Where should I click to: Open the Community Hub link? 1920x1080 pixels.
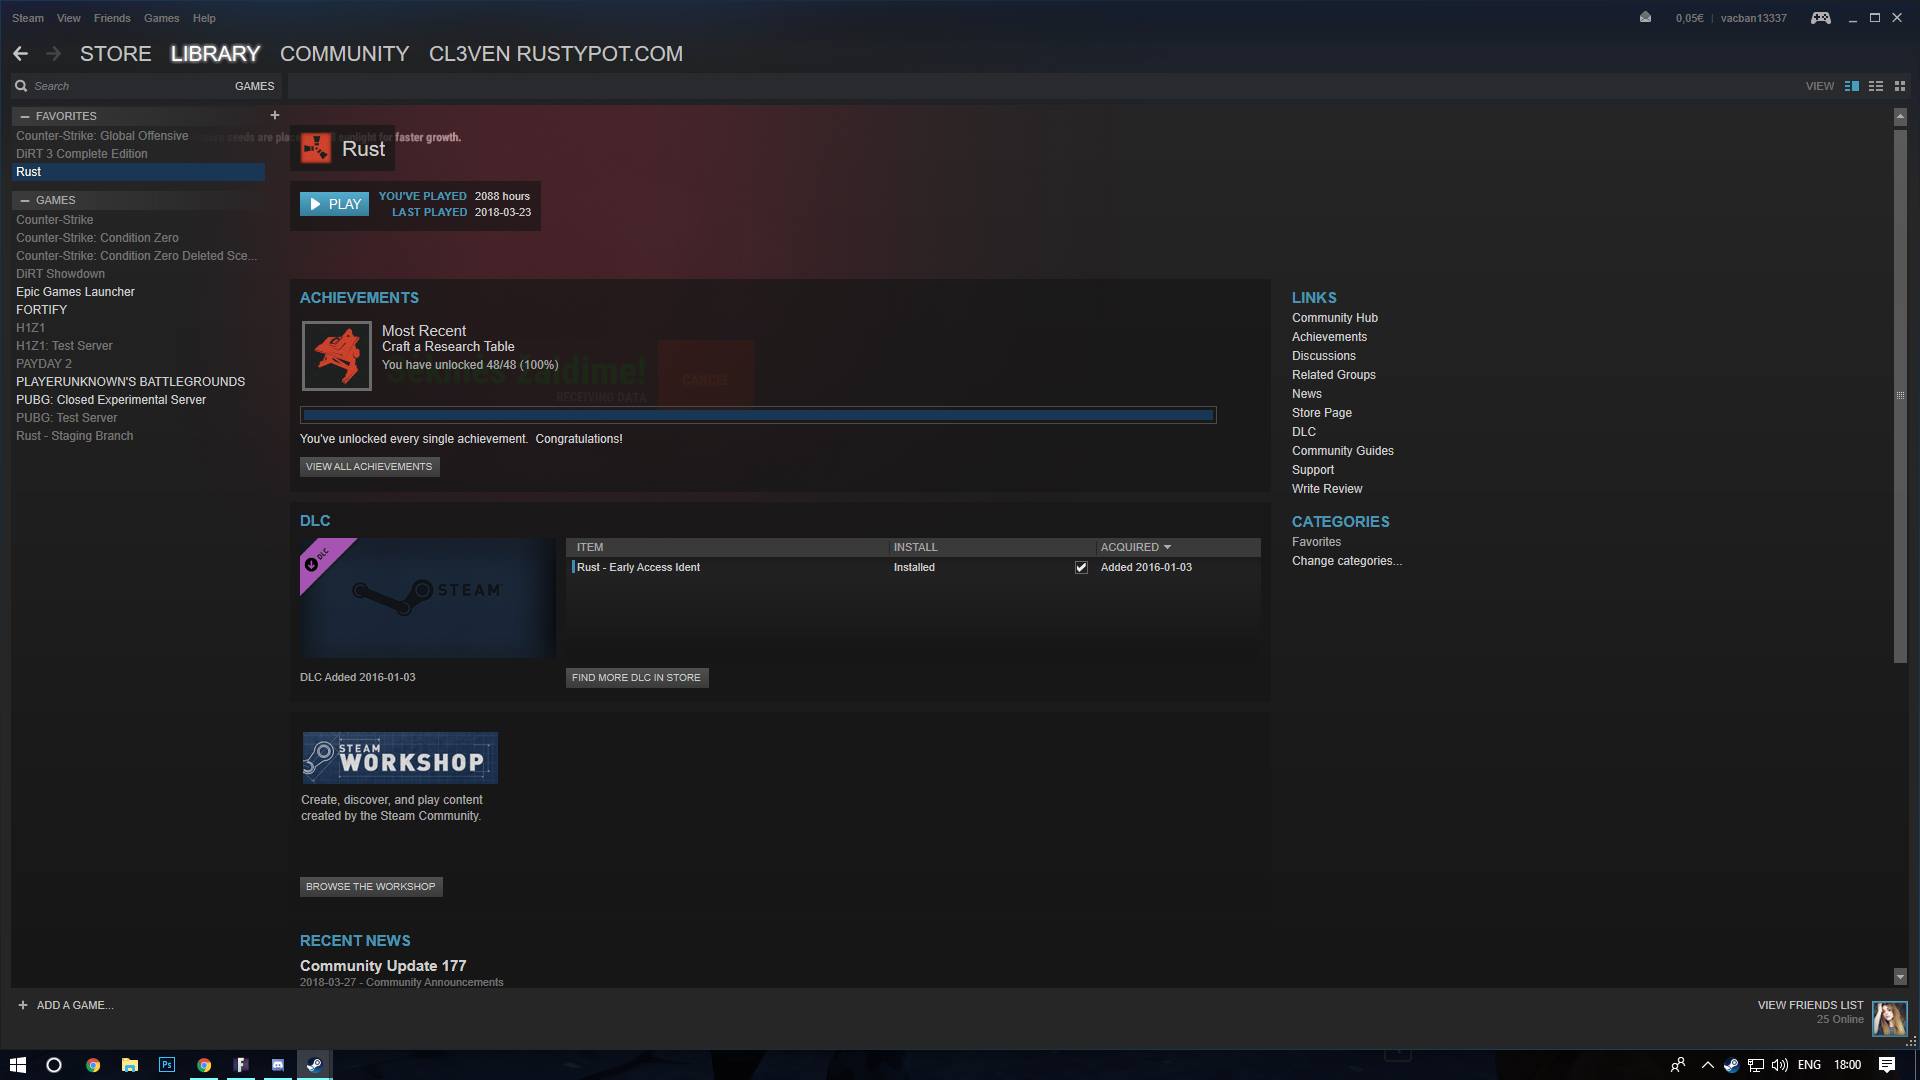click(x=1334, y=318)
